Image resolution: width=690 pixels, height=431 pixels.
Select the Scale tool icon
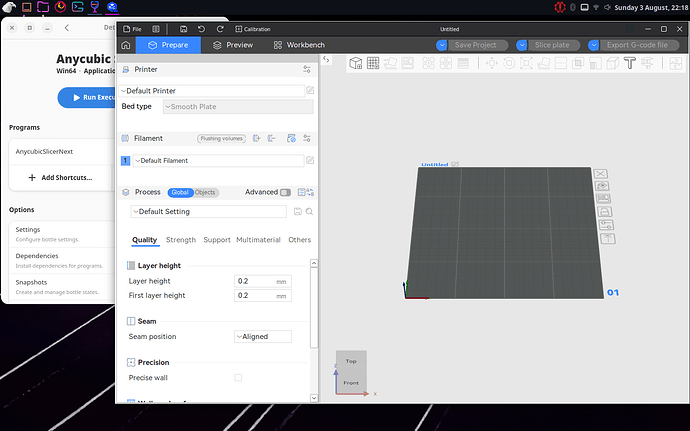point(526,63)
